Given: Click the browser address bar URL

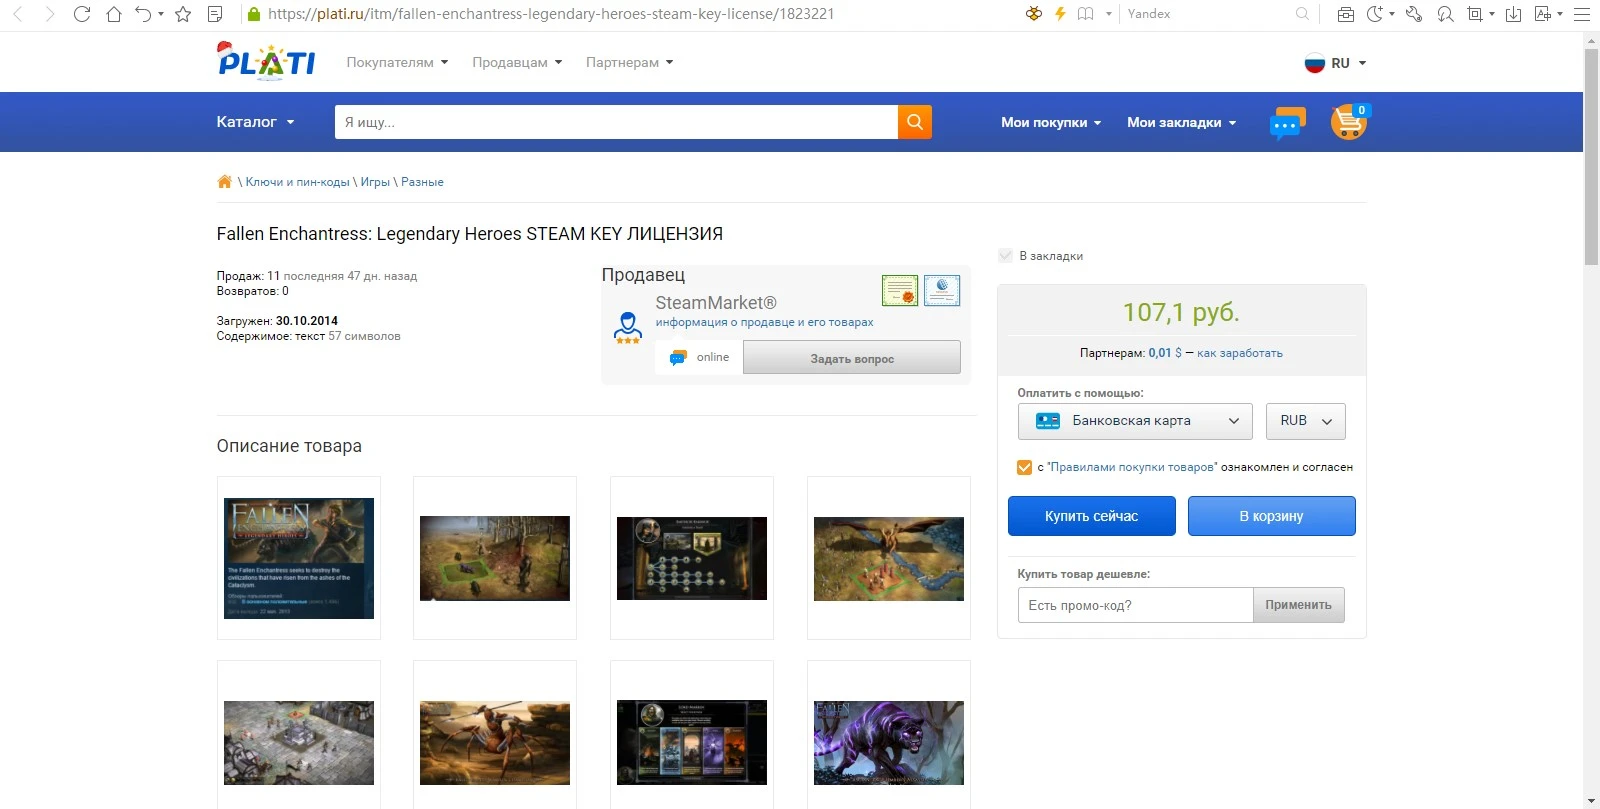Looking at the screenshot, I should (550, 14).
